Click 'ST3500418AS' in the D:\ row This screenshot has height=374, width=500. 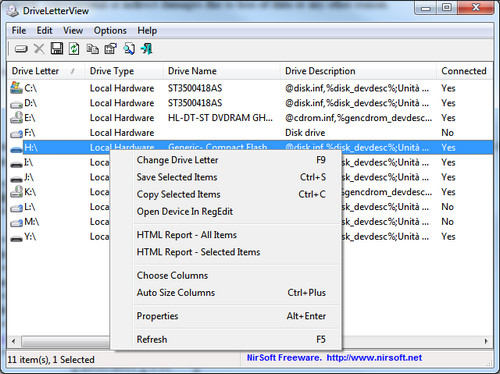(x=195, y=103)
